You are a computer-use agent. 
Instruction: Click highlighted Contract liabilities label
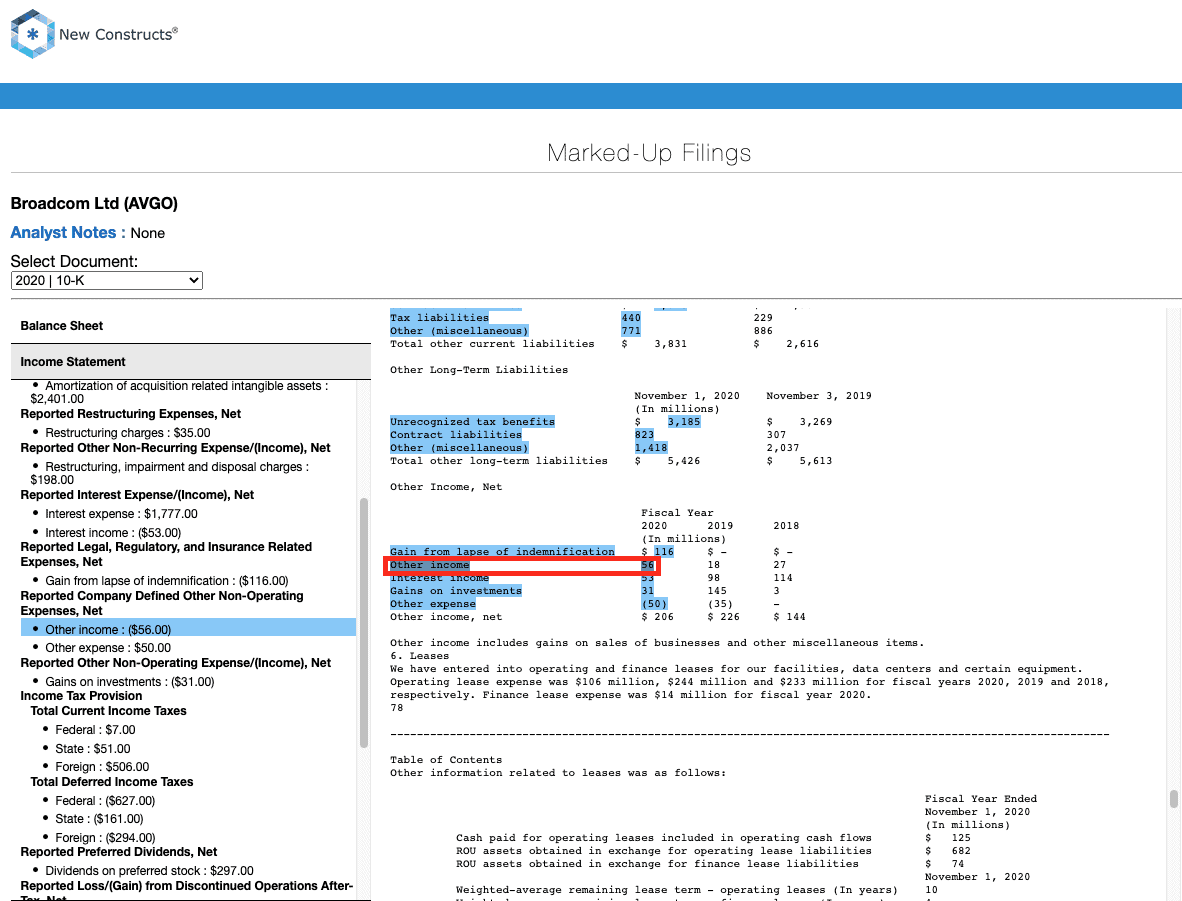pos(456,434)
